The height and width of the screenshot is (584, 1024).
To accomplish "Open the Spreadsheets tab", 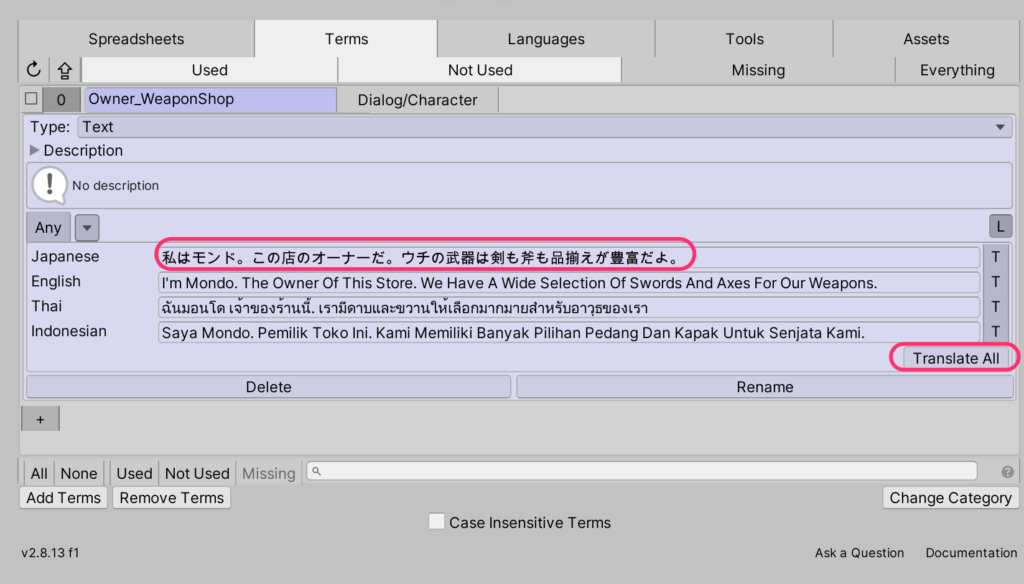I will click(x=136, y=39).
